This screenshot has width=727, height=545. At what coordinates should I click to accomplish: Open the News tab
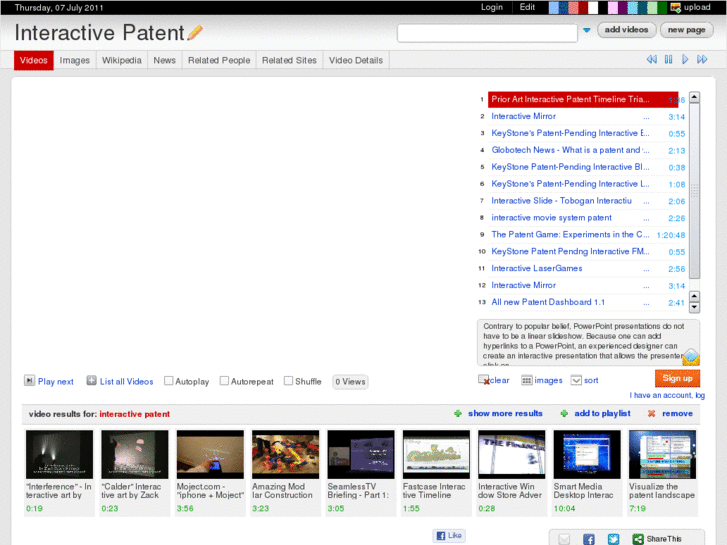pyautogui.click(x=165, y=60)
